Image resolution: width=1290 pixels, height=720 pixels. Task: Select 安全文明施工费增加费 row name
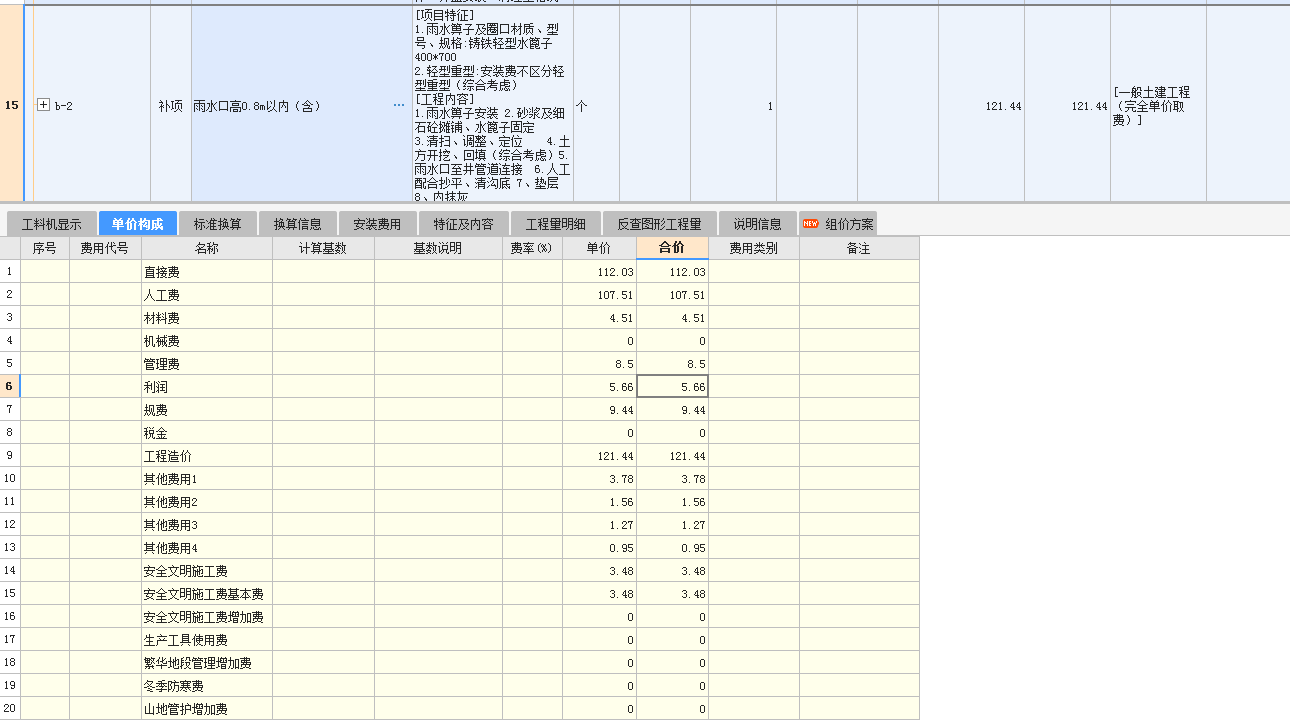pyautogui.click(x=204, y=617)
